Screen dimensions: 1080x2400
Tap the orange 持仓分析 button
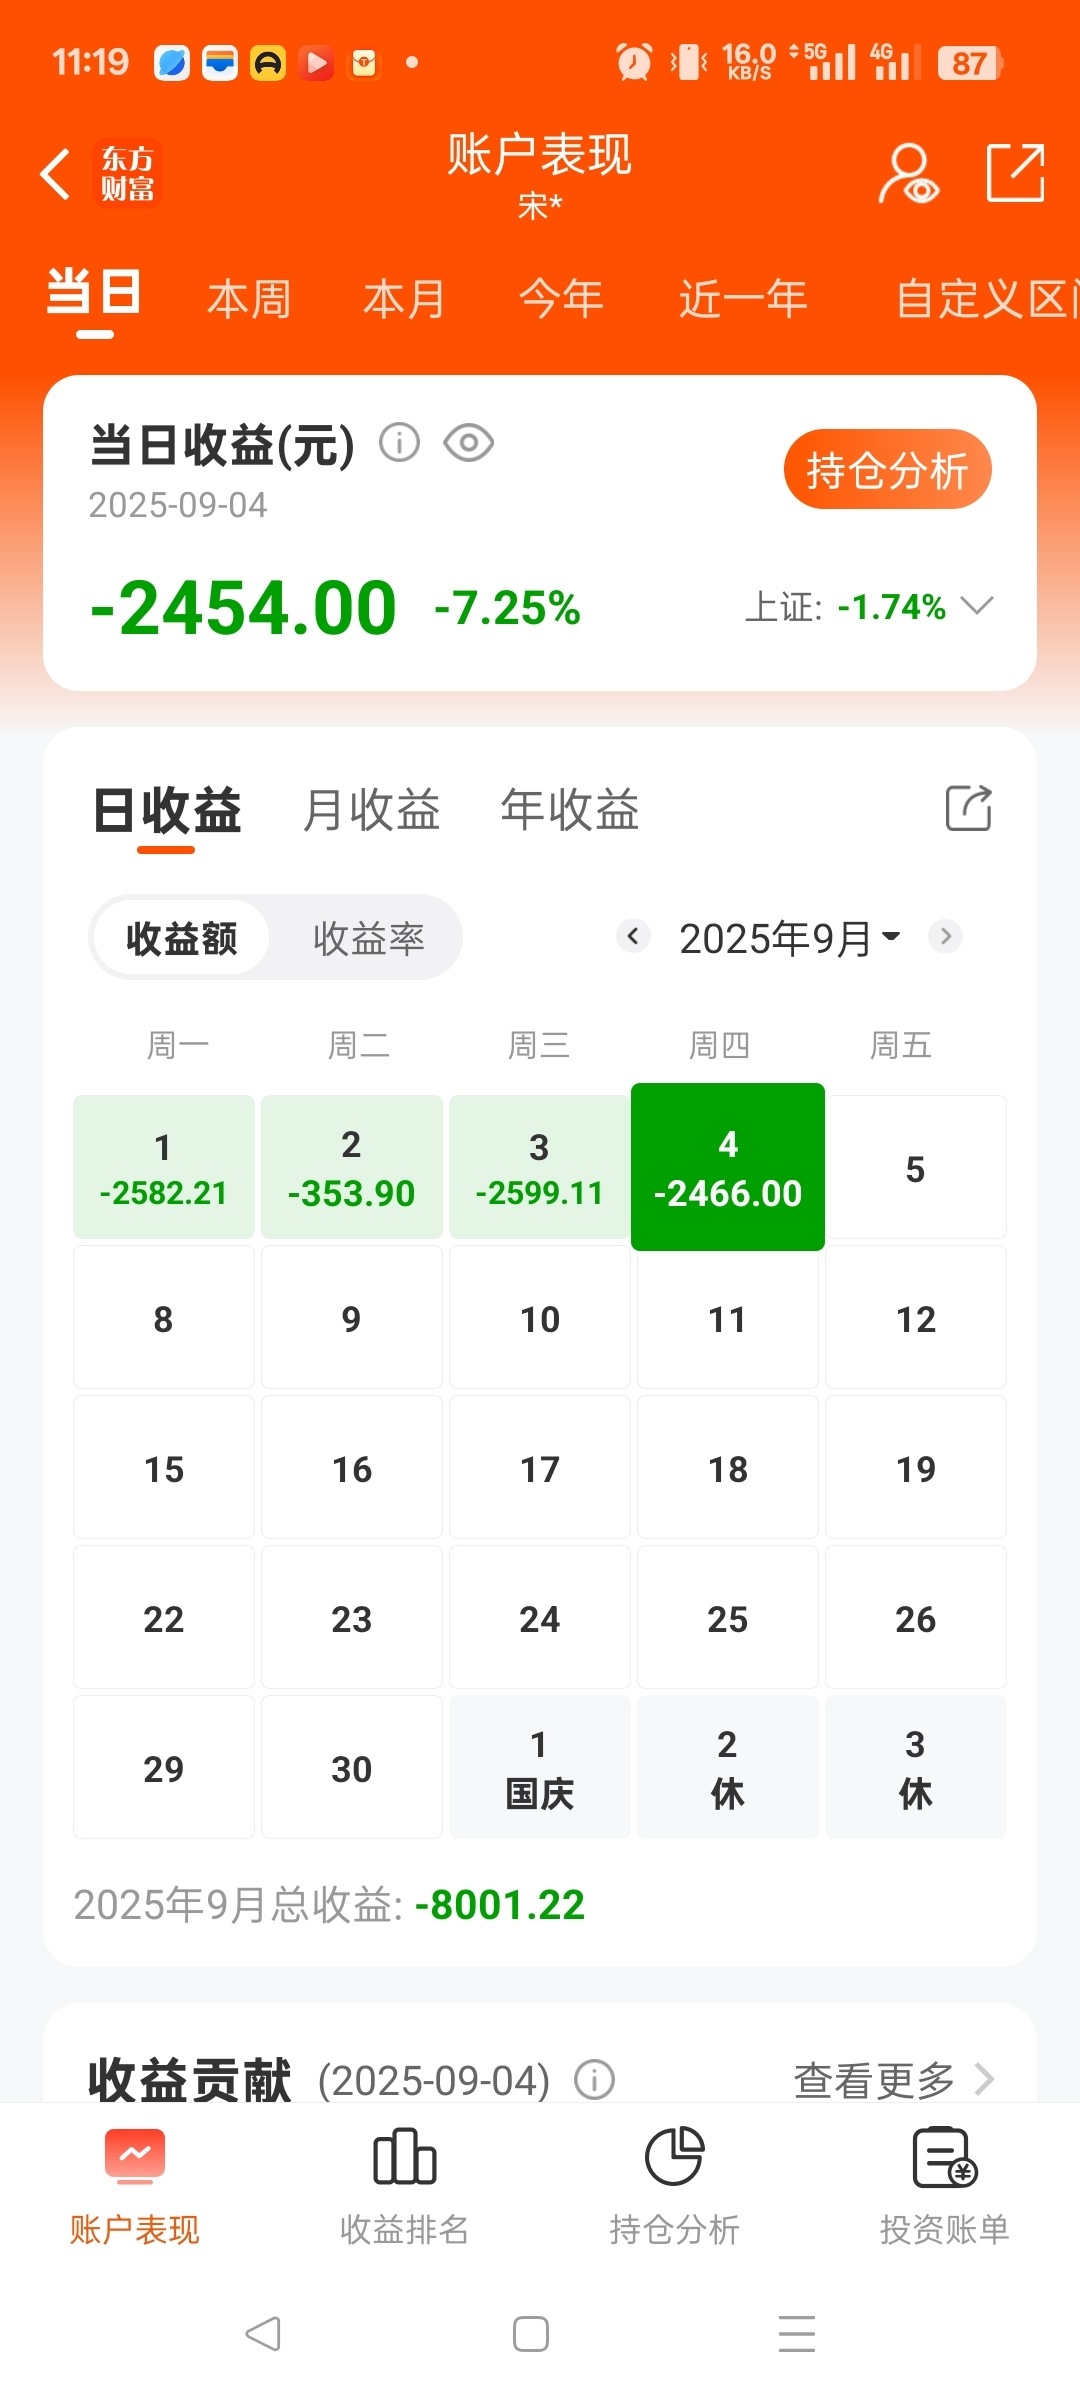point(887,469)
